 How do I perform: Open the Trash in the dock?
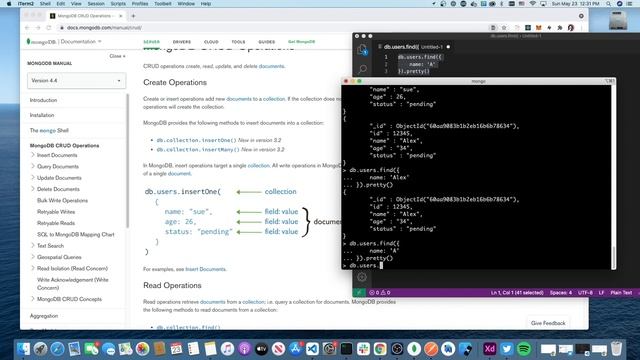pyautogui.click(x=616, y=349)
